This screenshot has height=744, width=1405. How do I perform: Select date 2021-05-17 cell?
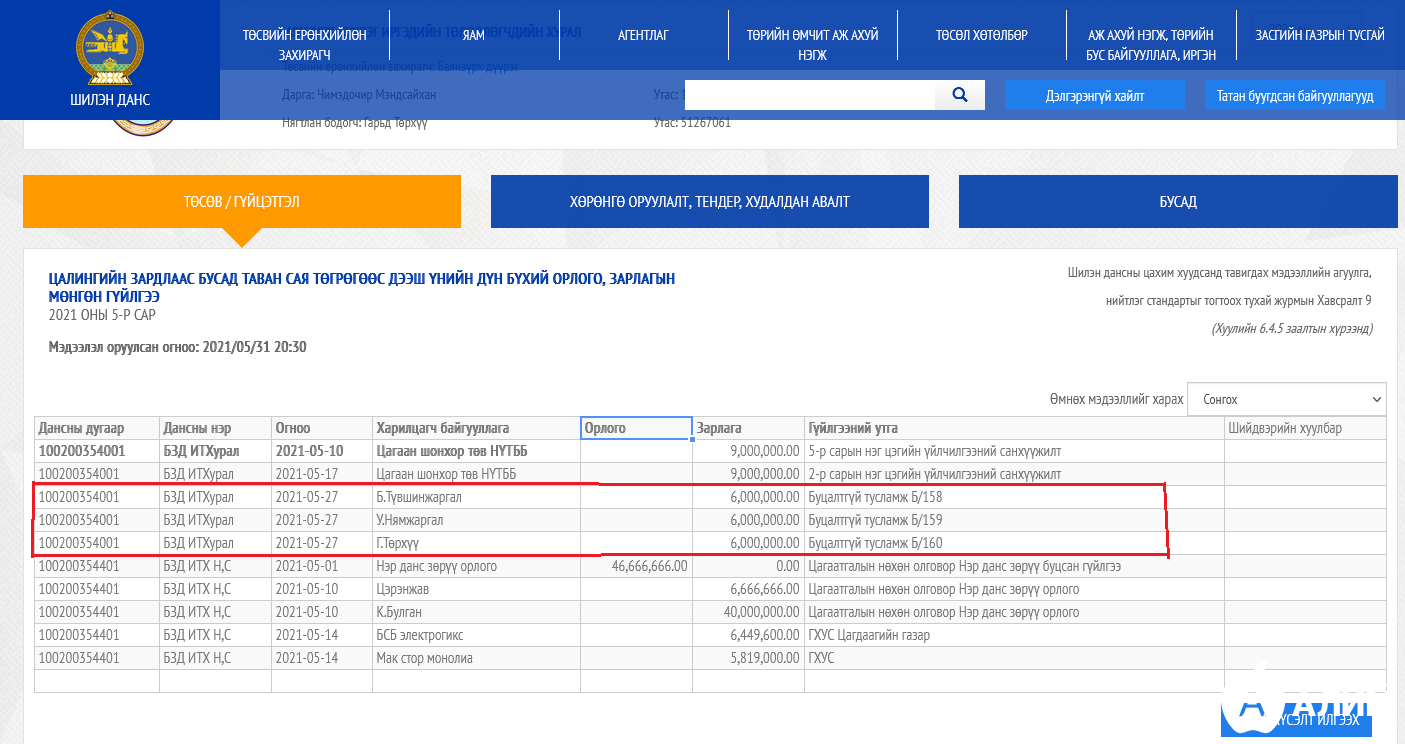[322, 474]
